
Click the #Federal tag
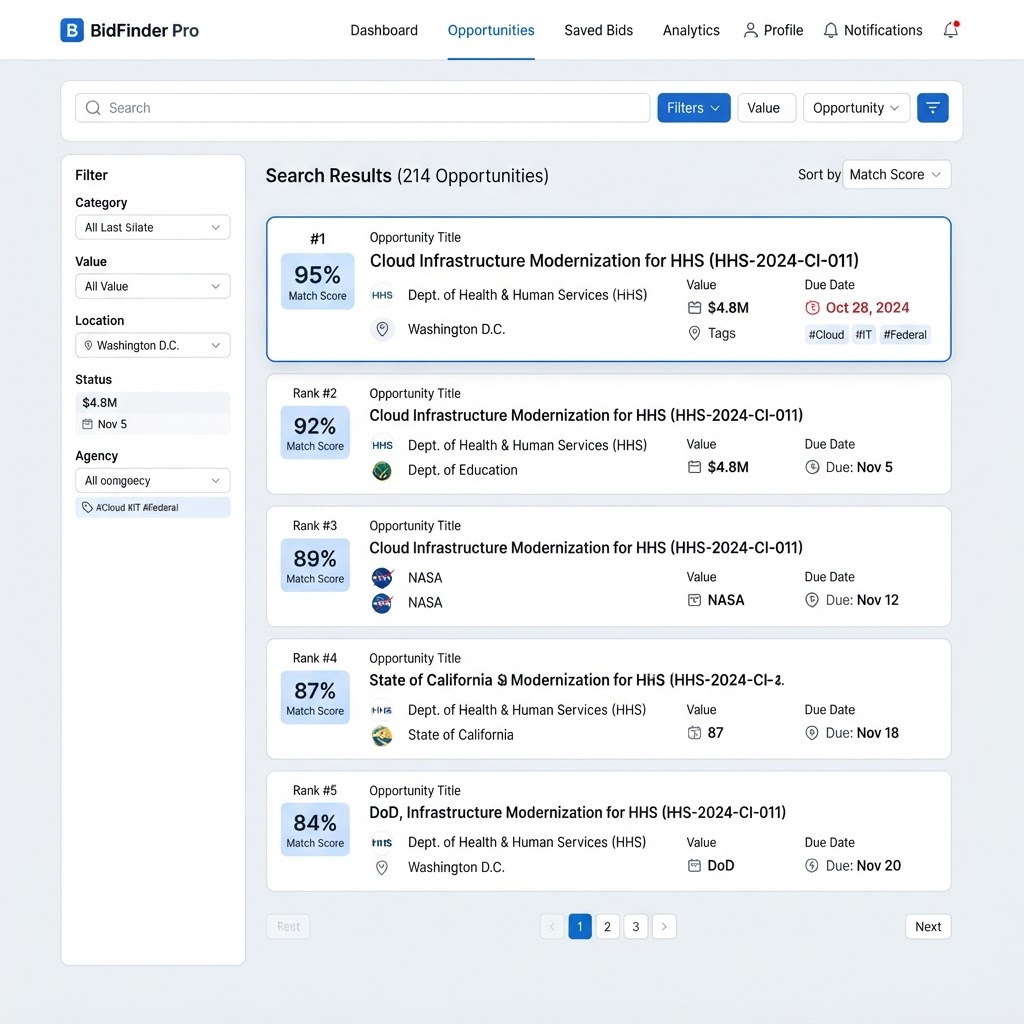coord(904,334)
